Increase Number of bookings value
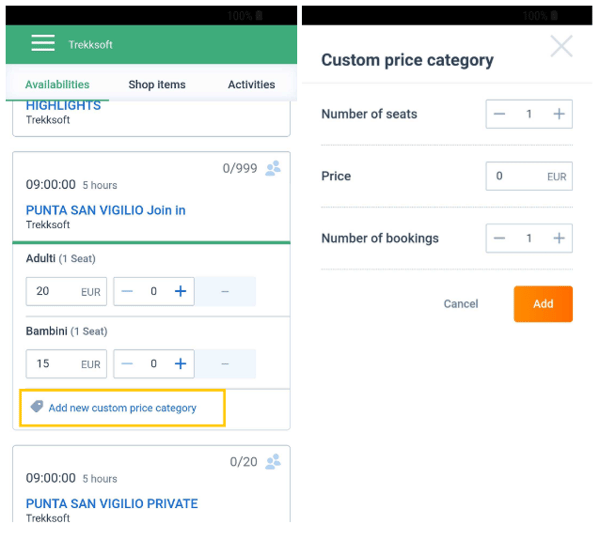The image size is (600, 555). point(559,238)
